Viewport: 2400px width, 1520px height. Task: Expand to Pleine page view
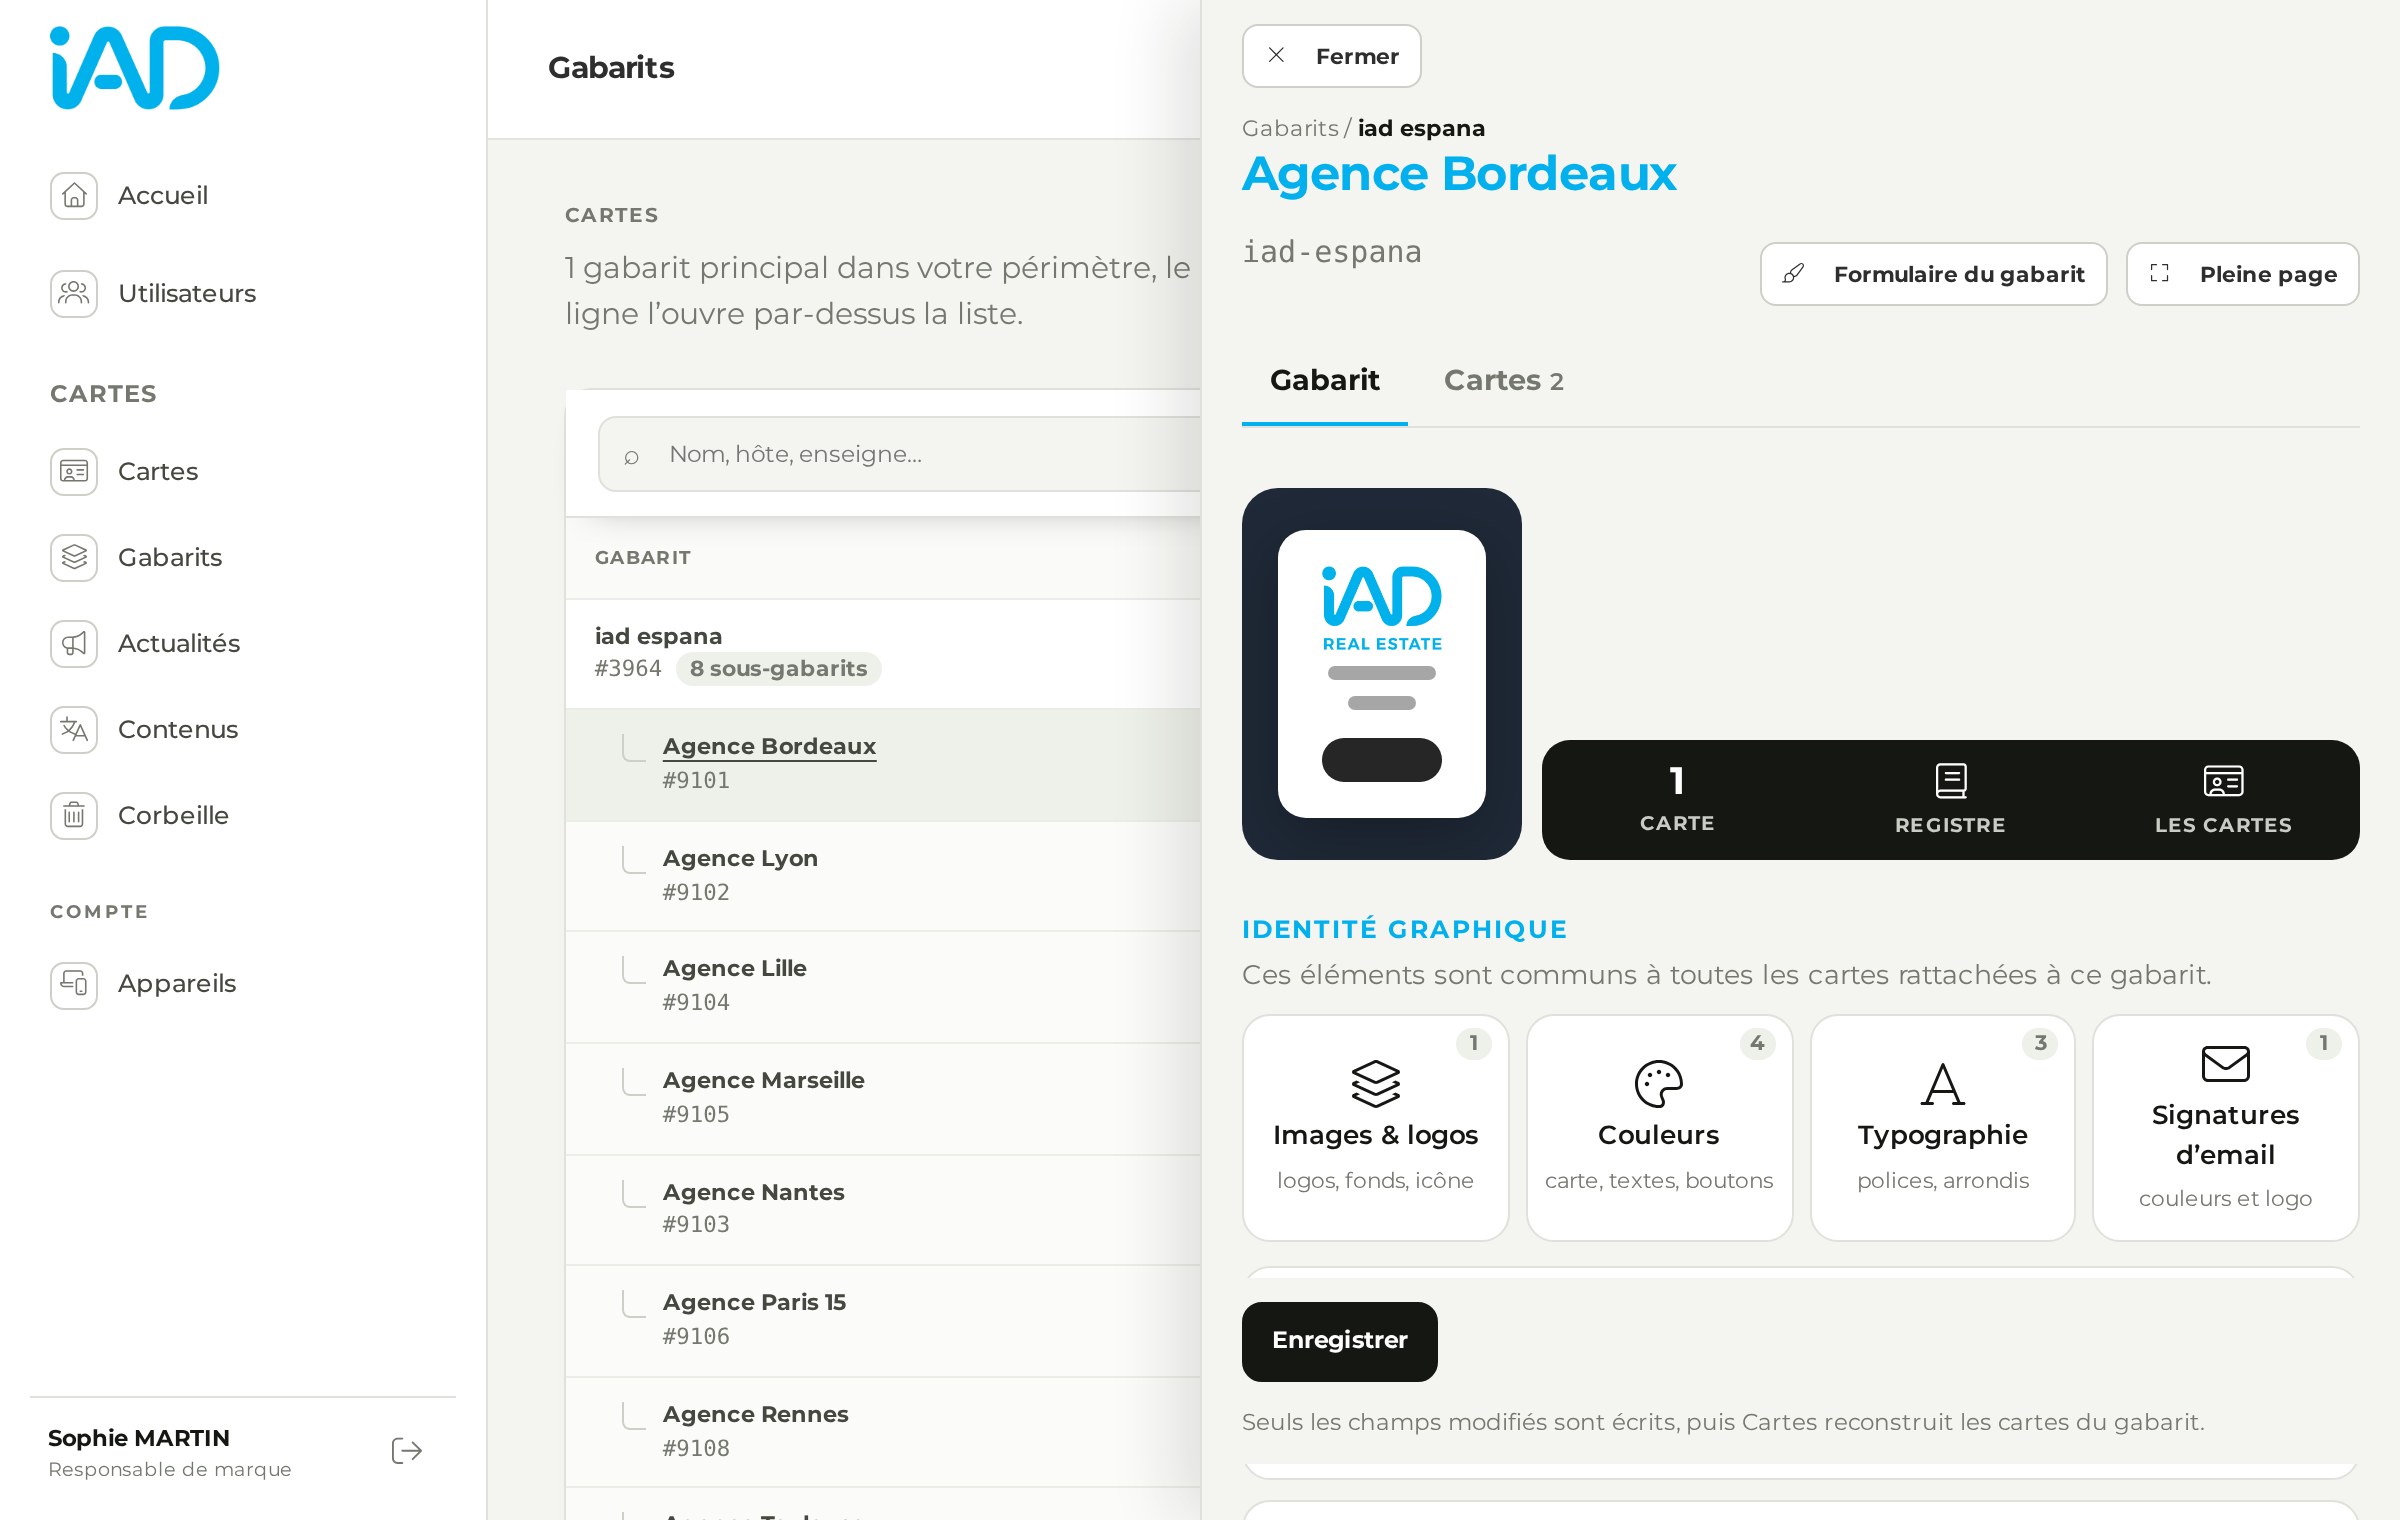coord(2242,274)
